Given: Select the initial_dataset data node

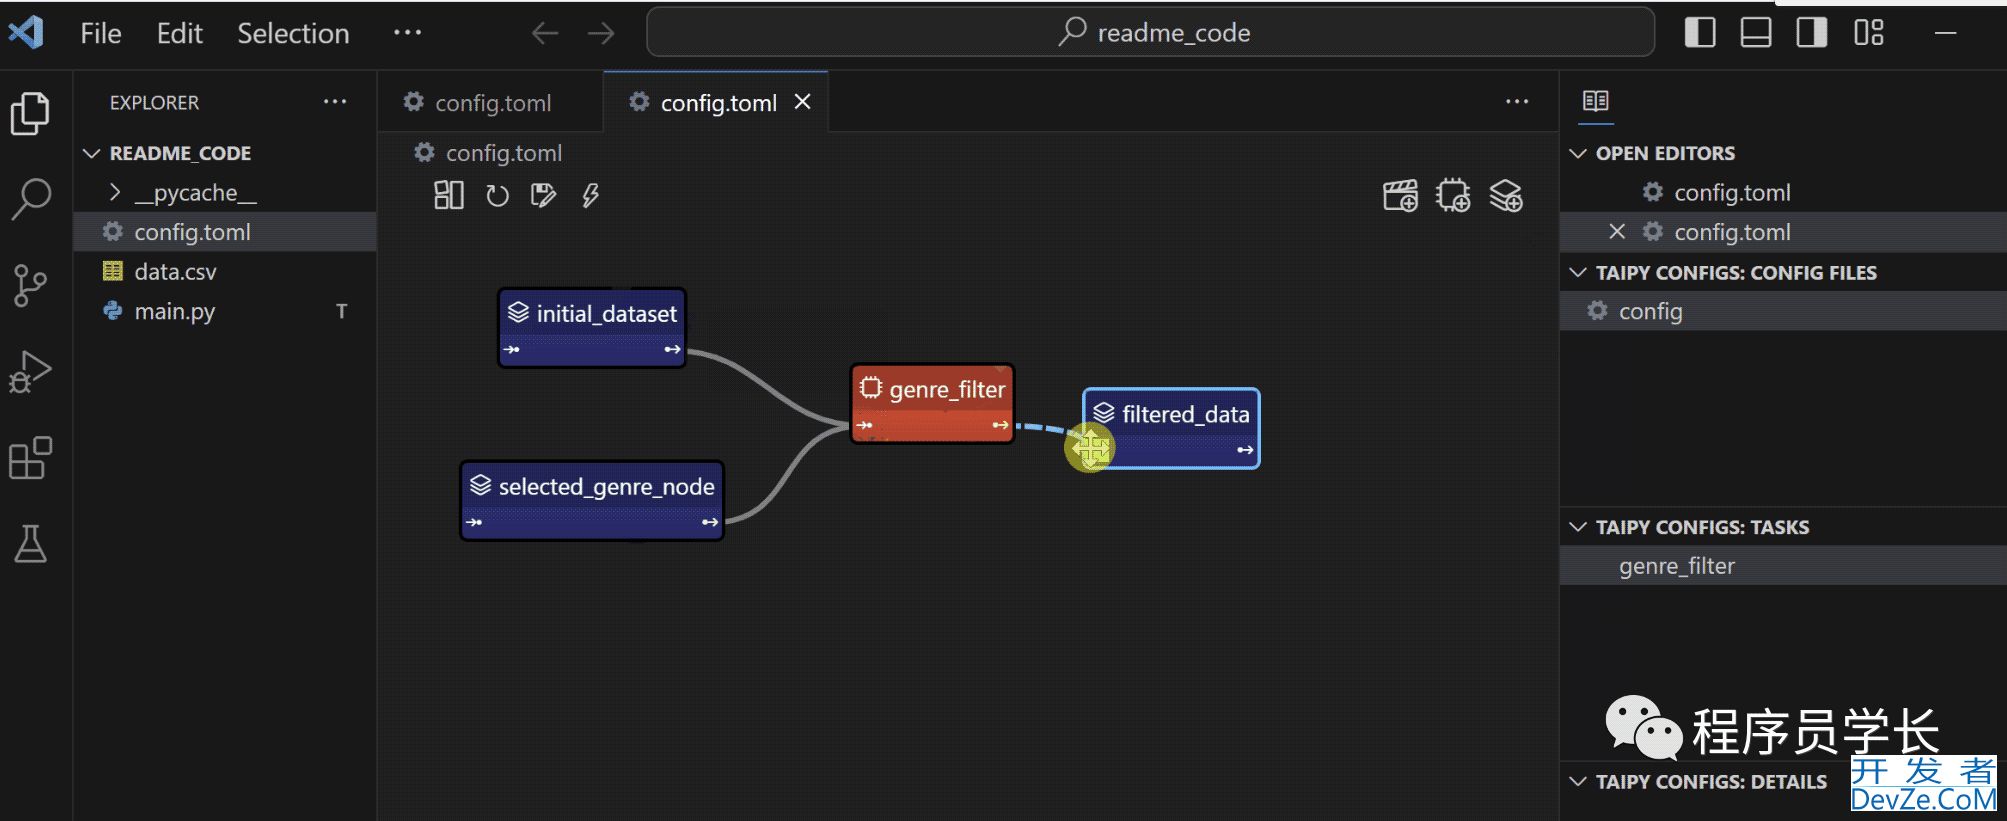Looking at the screenshot, I should click(592, 328).
